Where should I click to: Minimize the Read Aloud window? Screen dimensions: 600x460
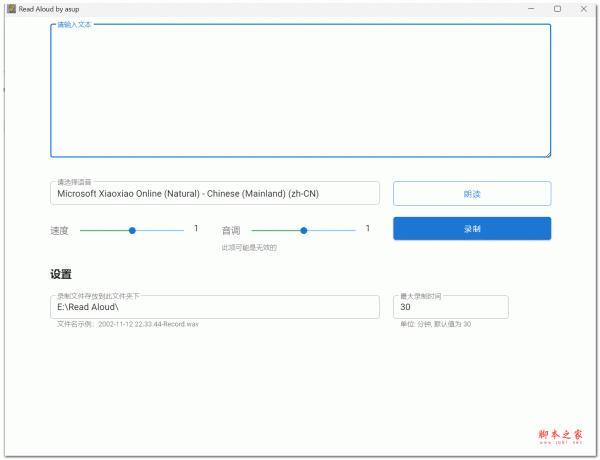click(x=531, y=9)
